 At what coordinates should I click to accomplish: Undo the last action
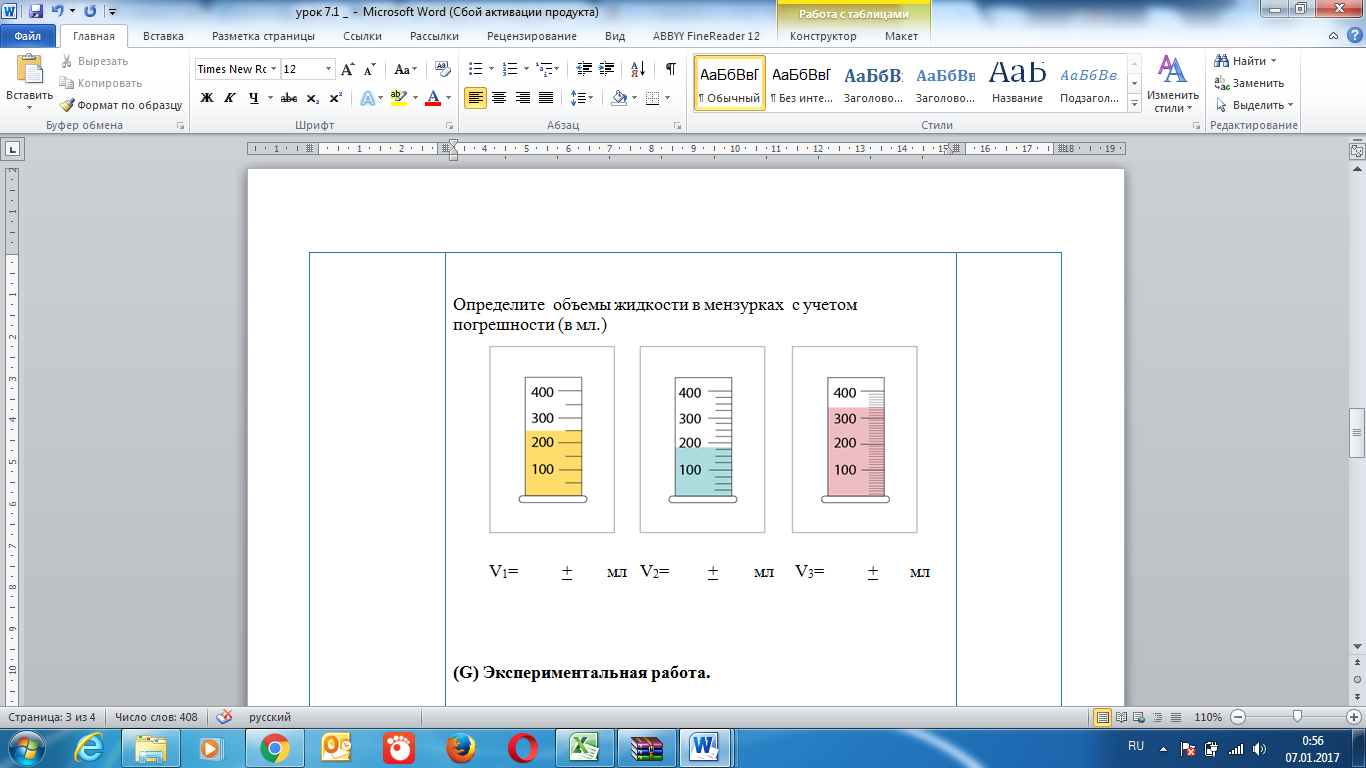(x=57, y=12)
